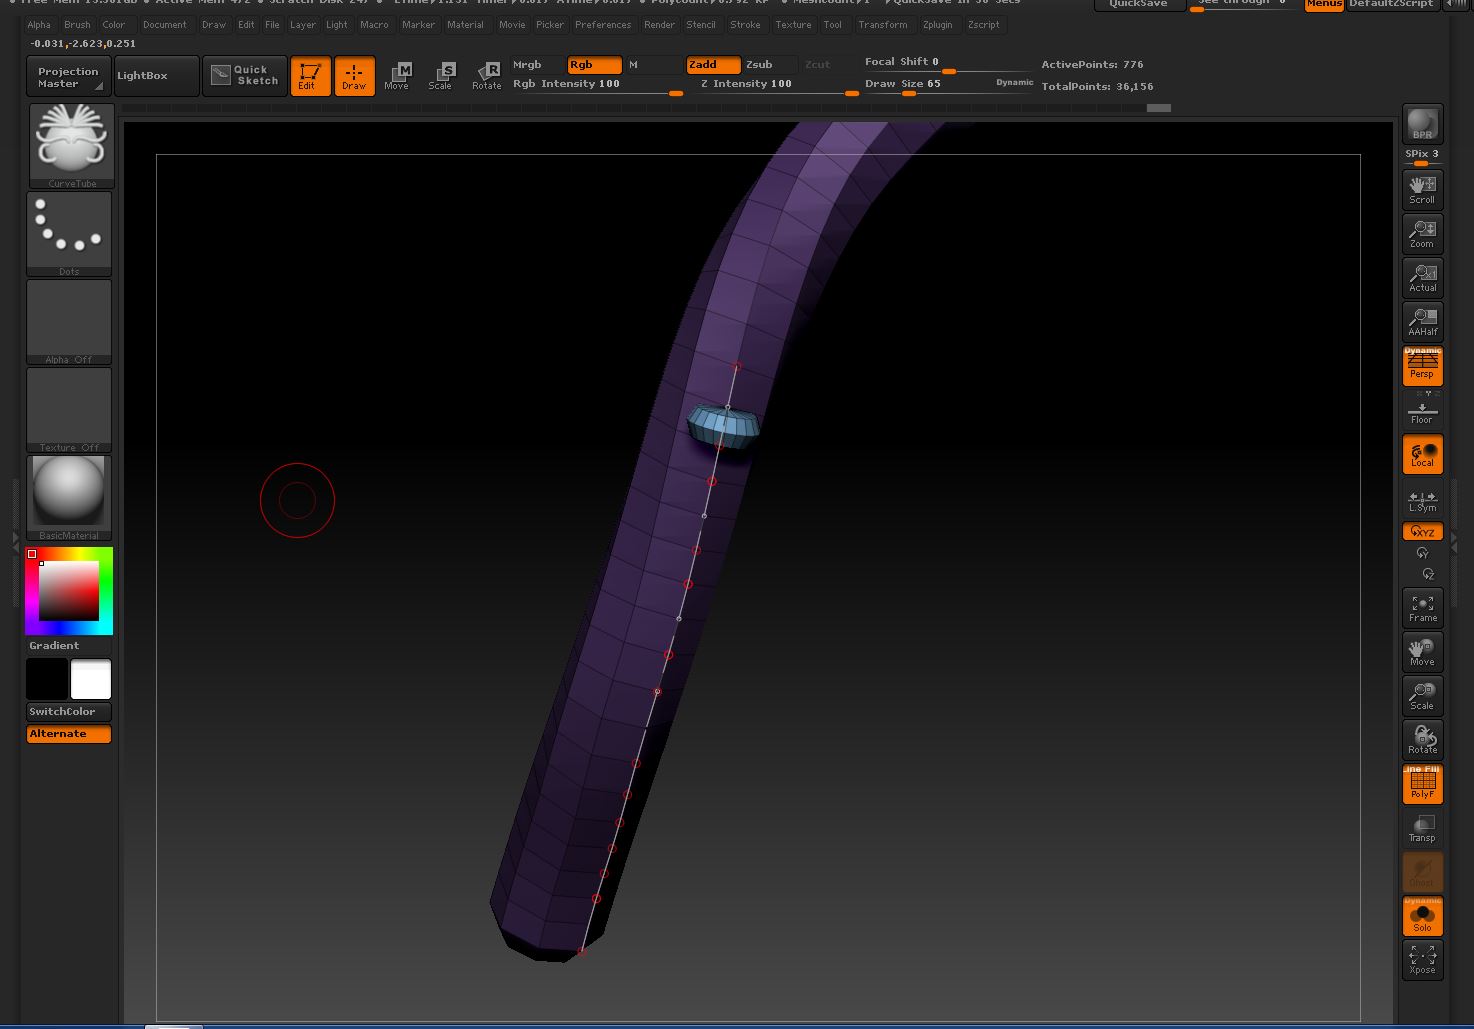Select Scale mode in top shelf
The width and height of the screenshot is (1474, 1029).
(441, 76)
